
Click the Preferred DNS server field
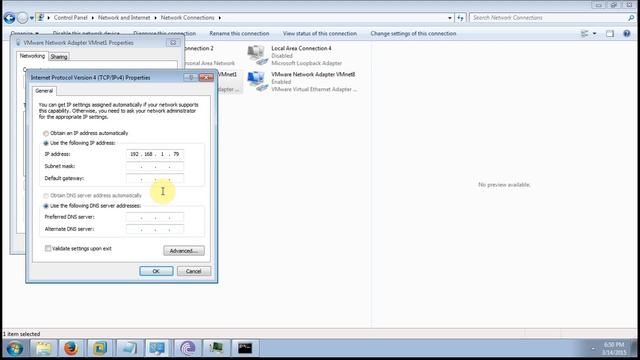coord(155,217)
